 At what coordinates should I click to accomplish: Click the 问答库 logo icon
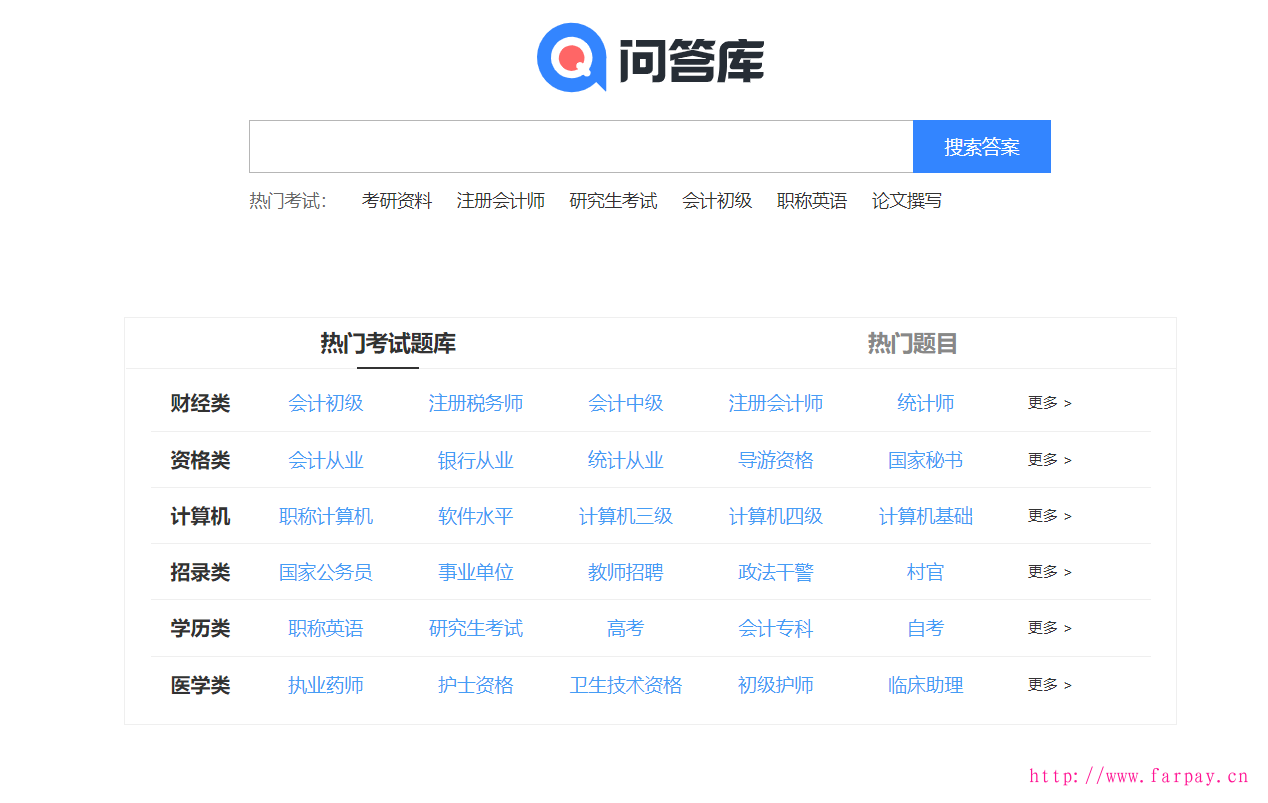[572, 58]
